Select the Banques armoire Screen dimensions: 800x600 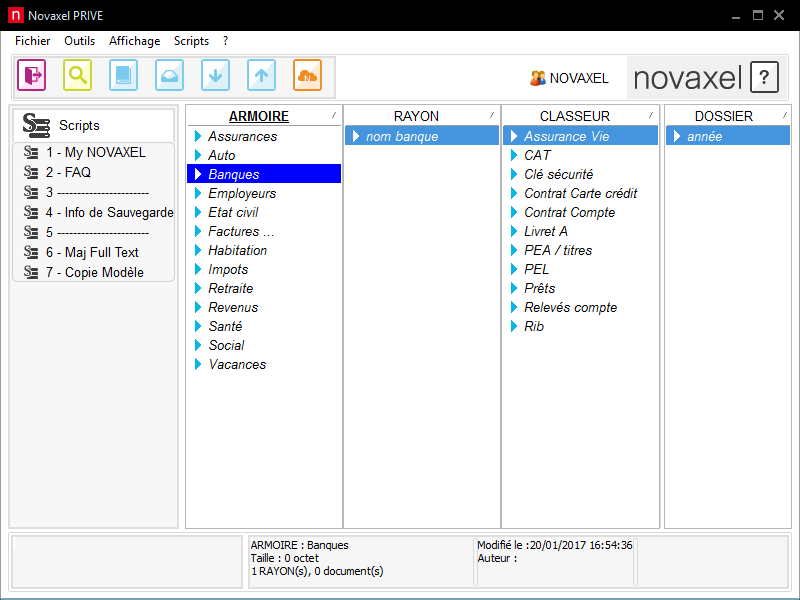click(264, 174)
